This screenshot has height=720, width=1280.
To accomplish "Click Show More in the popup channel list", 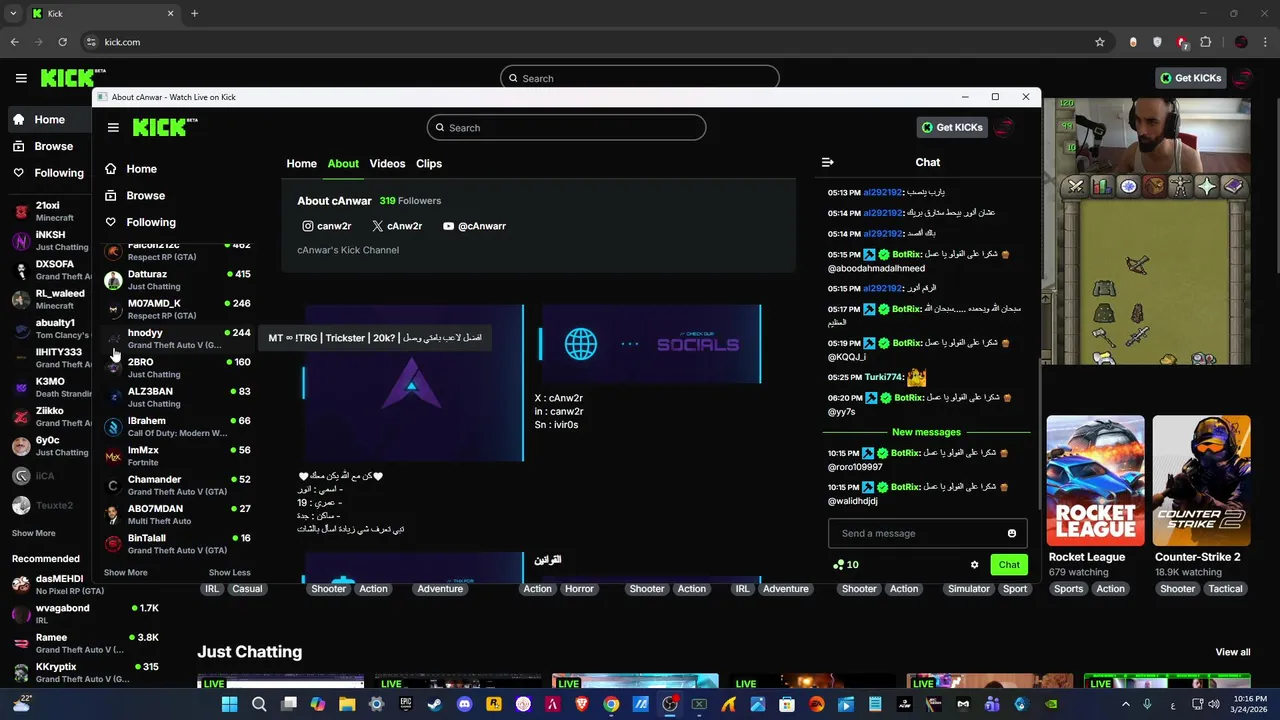I will click(126, 573).
